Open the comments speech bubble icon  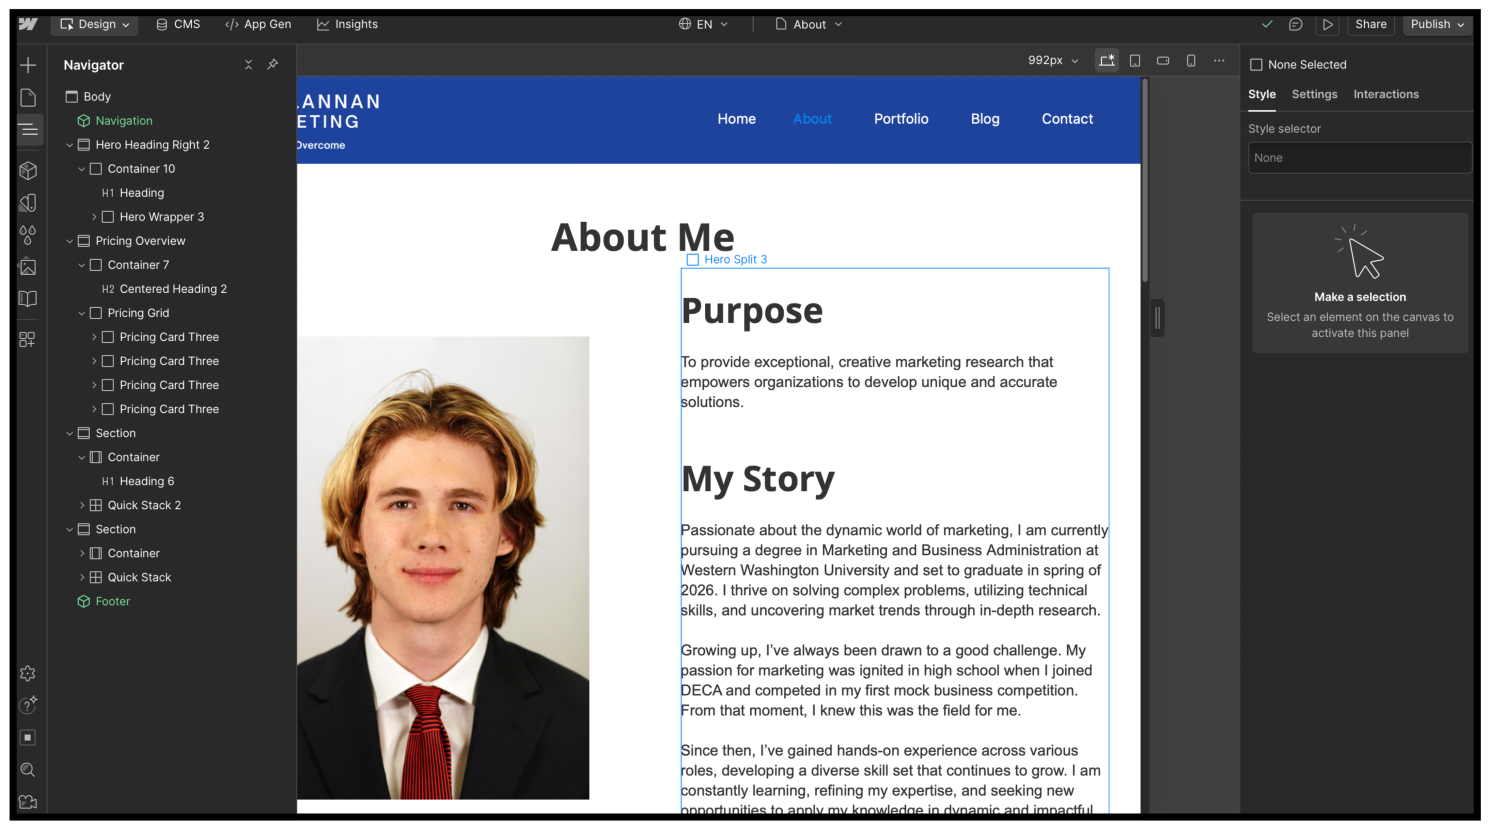pos(1296,24)
